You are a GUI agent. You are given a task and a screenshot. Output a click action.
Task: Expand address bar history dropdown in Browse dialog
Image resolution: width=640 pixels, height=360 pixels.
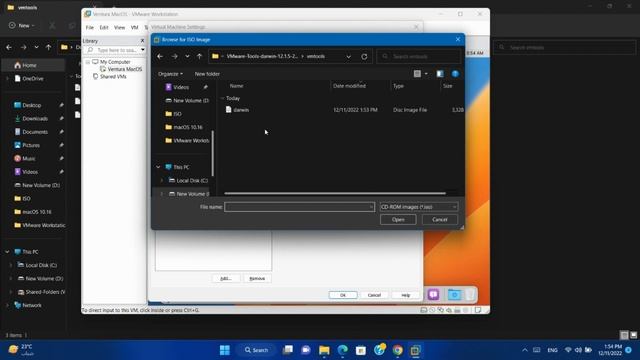tap(349, 56)
